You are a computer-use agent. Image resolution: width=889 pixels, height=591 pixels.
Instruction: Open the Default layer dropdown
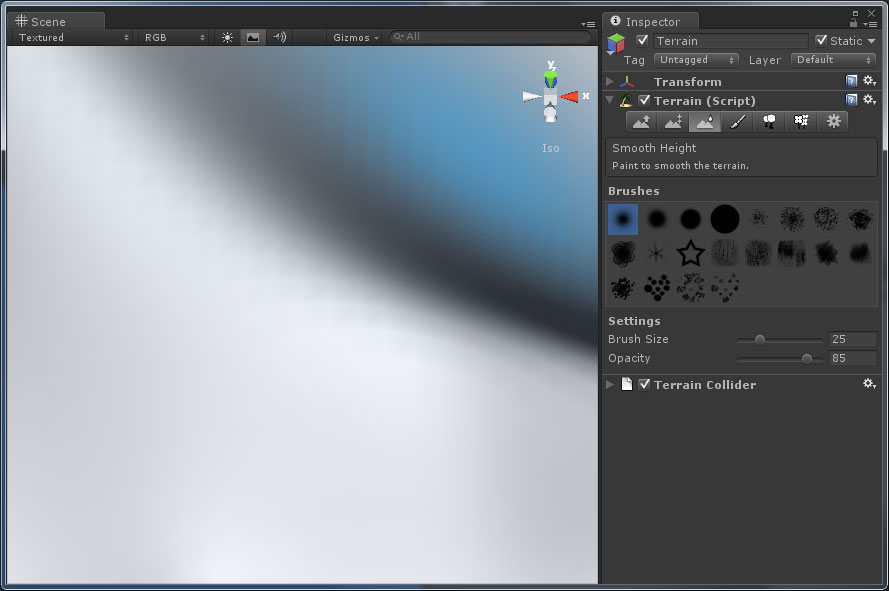pos(833,60)
